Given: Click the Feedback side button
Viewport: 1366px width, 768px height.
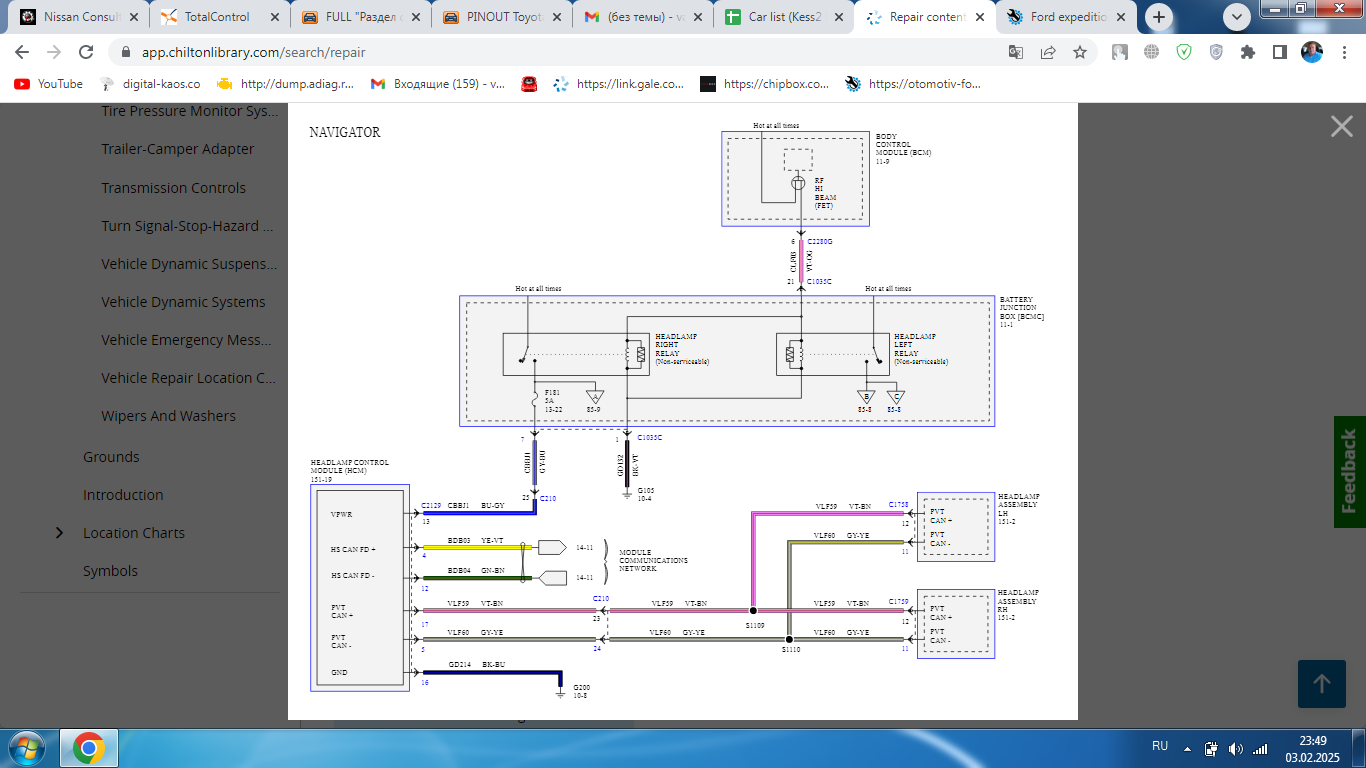Looking at the screenshot, I should pos(1349,471).
